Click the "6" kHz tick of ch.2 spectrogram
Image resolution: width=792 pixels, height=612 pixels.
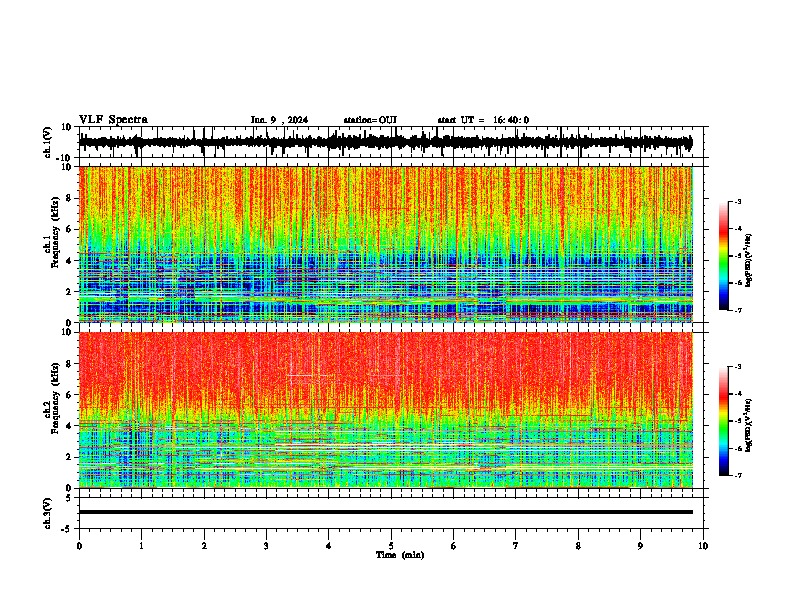[69, 395]
